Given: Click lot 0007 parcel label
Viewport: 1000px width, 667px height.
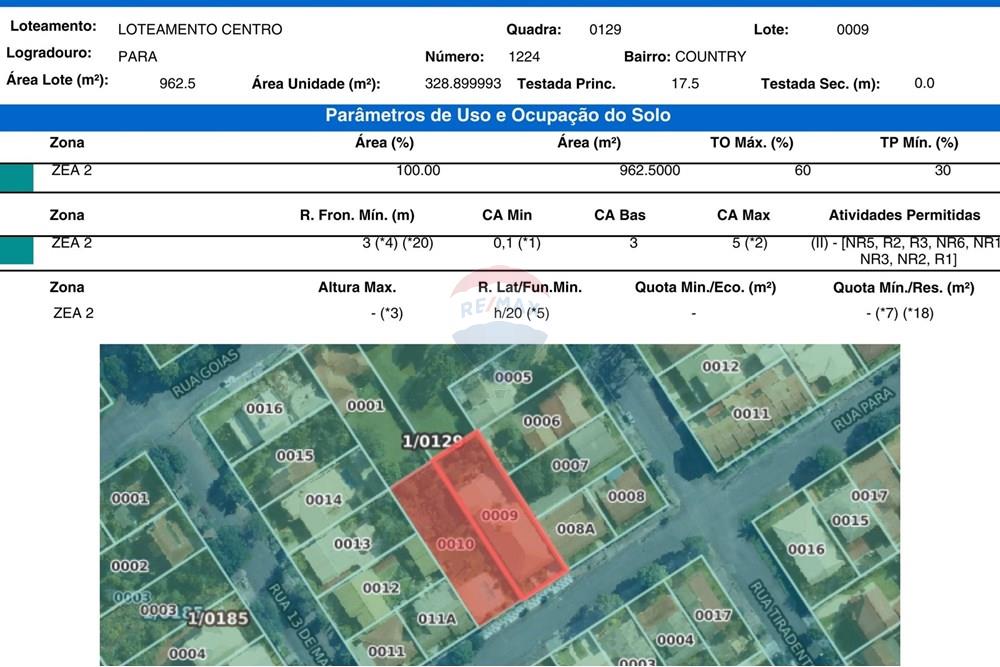Looking at the screenshot, I should 570,465.
